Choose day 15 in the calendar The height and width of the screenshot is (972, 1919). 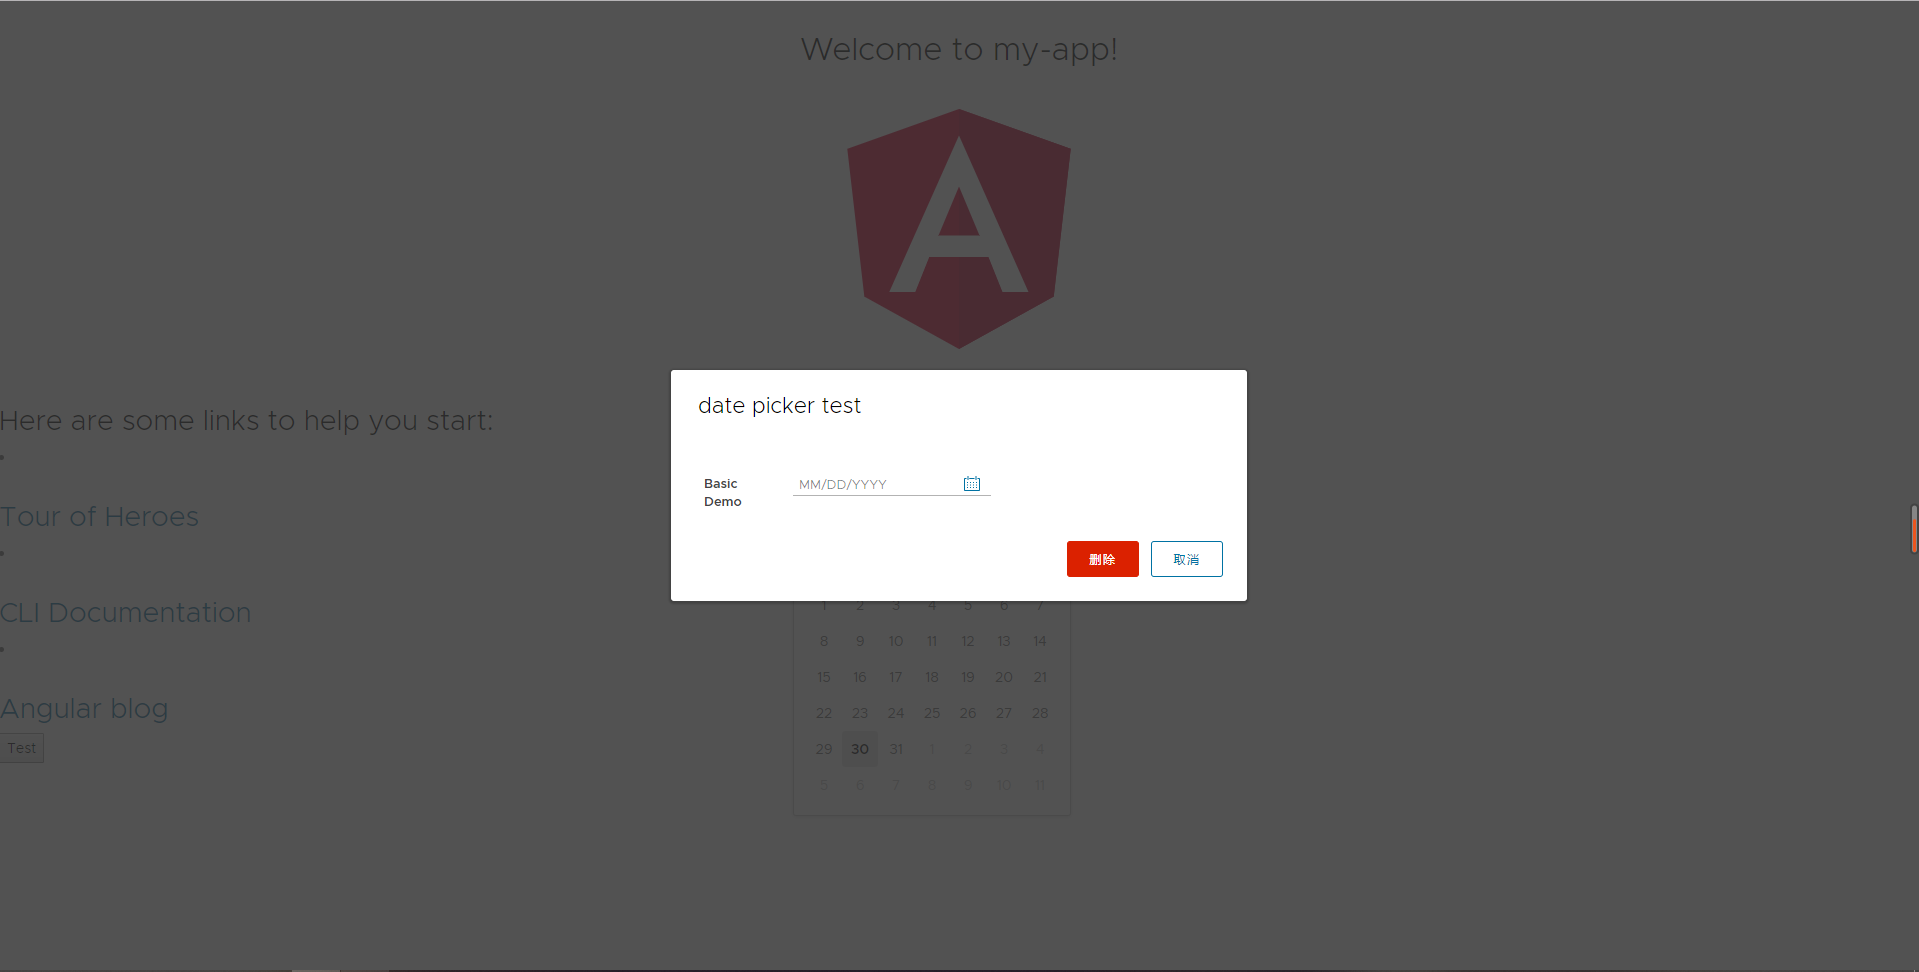tap(824, 677)
